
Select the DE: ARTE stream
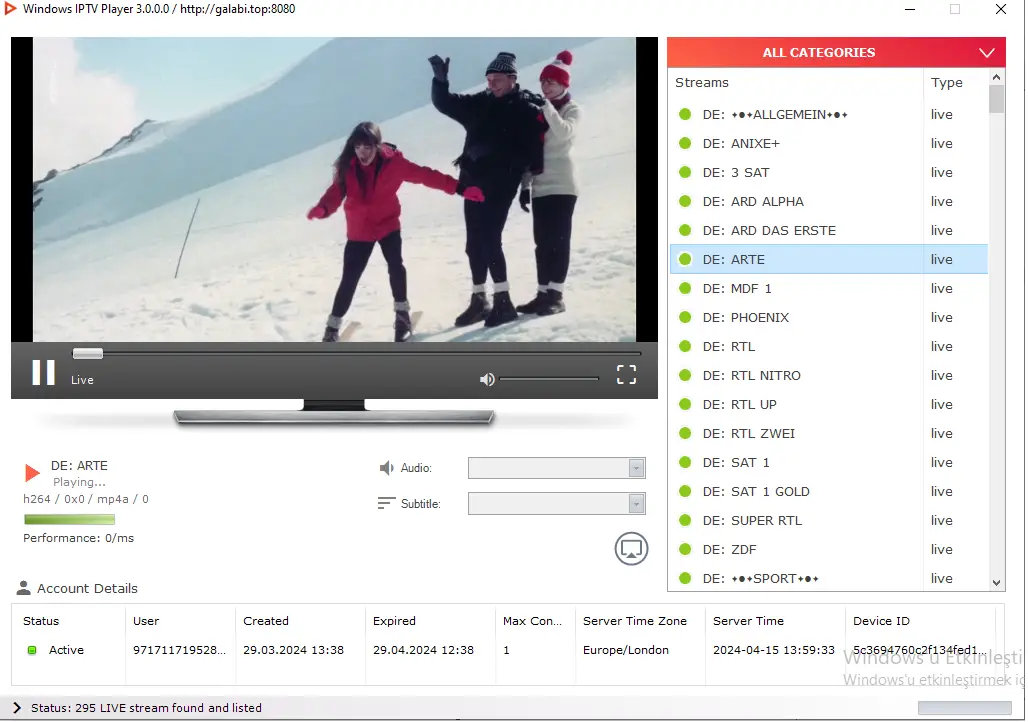(x=829, y=259)
